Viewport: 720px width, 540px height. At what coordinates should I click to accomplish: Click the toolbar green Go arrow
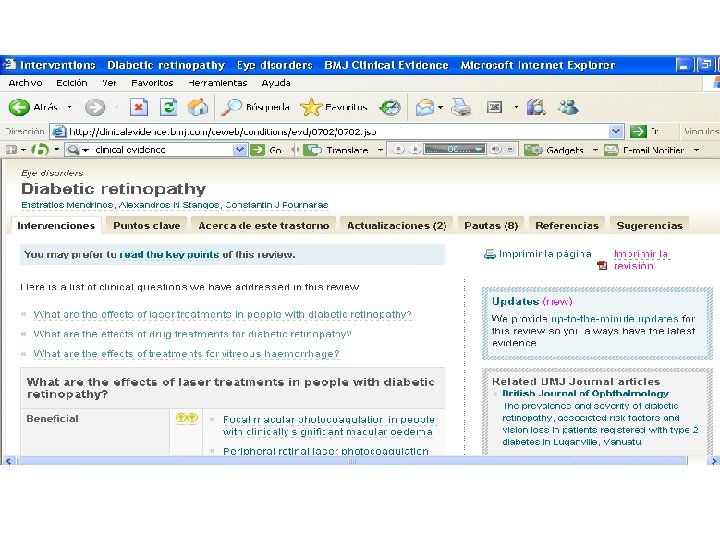(258, 150)
